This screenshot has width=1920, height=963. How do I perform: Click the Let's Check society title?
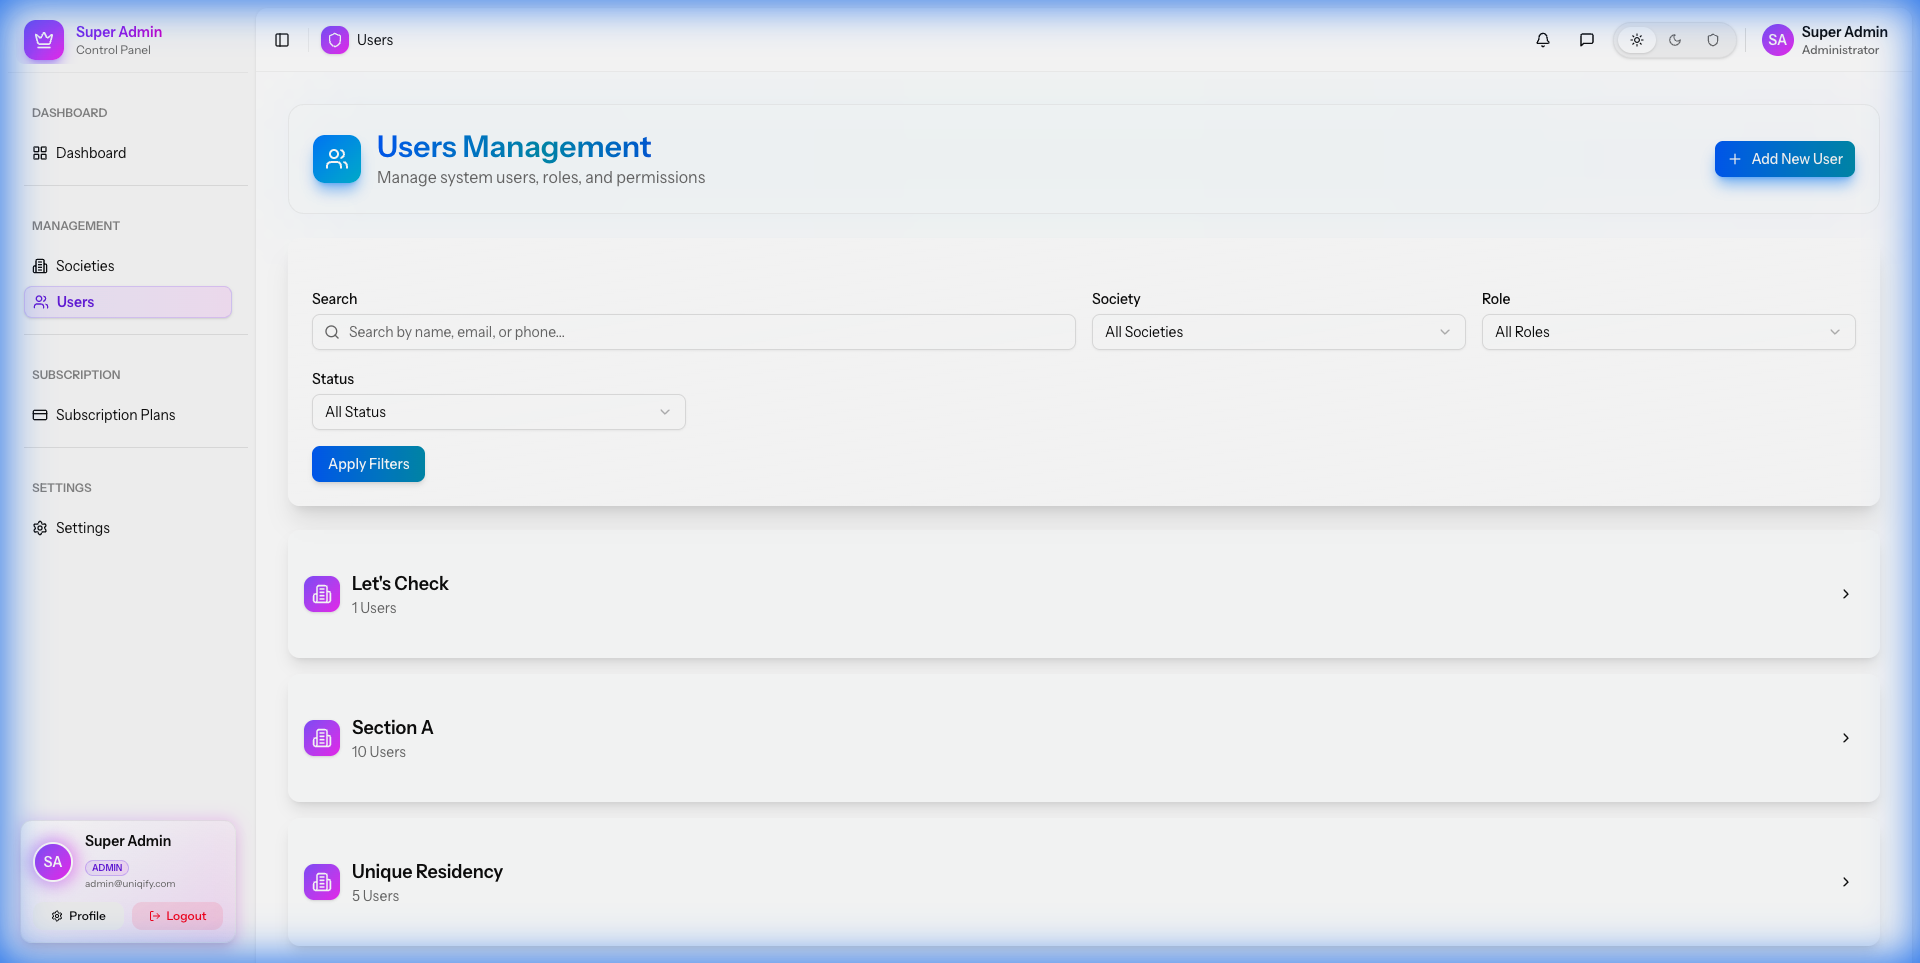pyautogui.click(x=400, y=584)
